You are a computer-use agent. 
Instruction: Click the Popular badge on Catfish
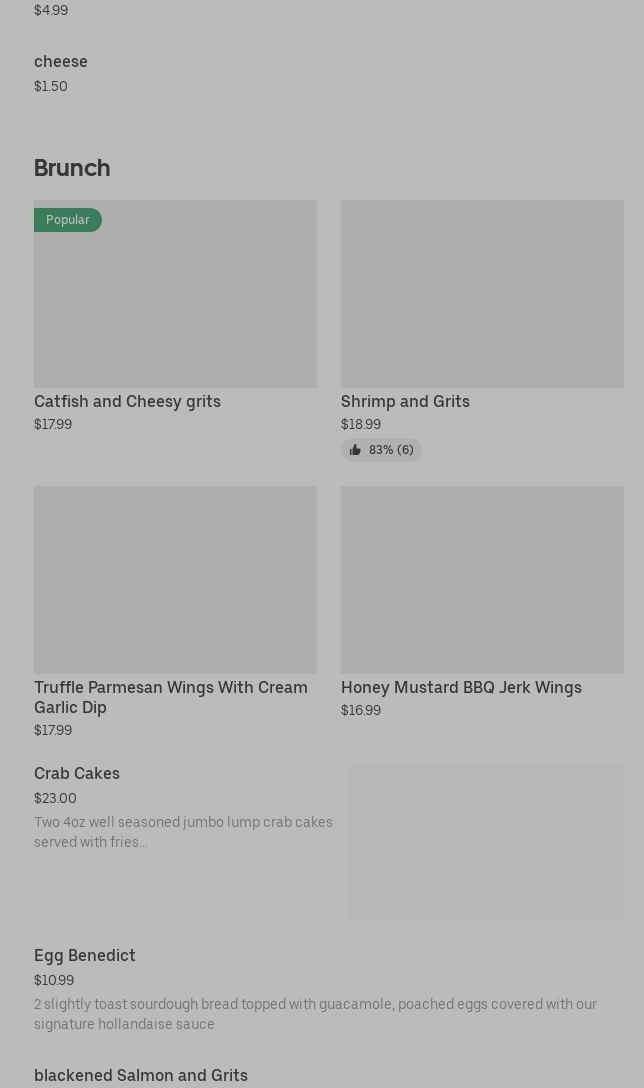coord(68,220)
